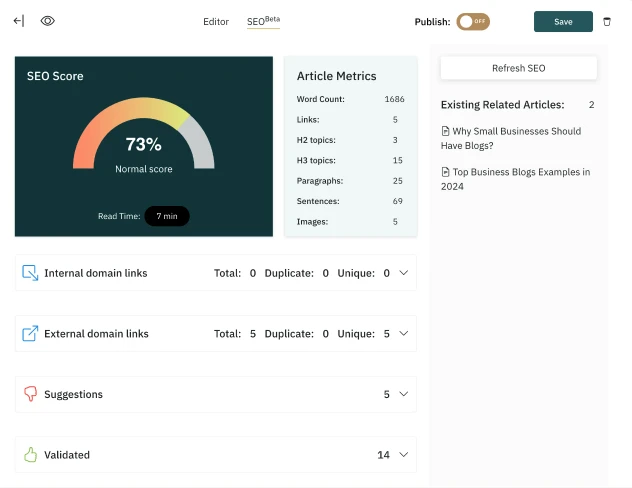Viewport: 632px width, 488px height.
Task: Collapse the sidebar with the back arrow icon
Action: coord(19,21)
